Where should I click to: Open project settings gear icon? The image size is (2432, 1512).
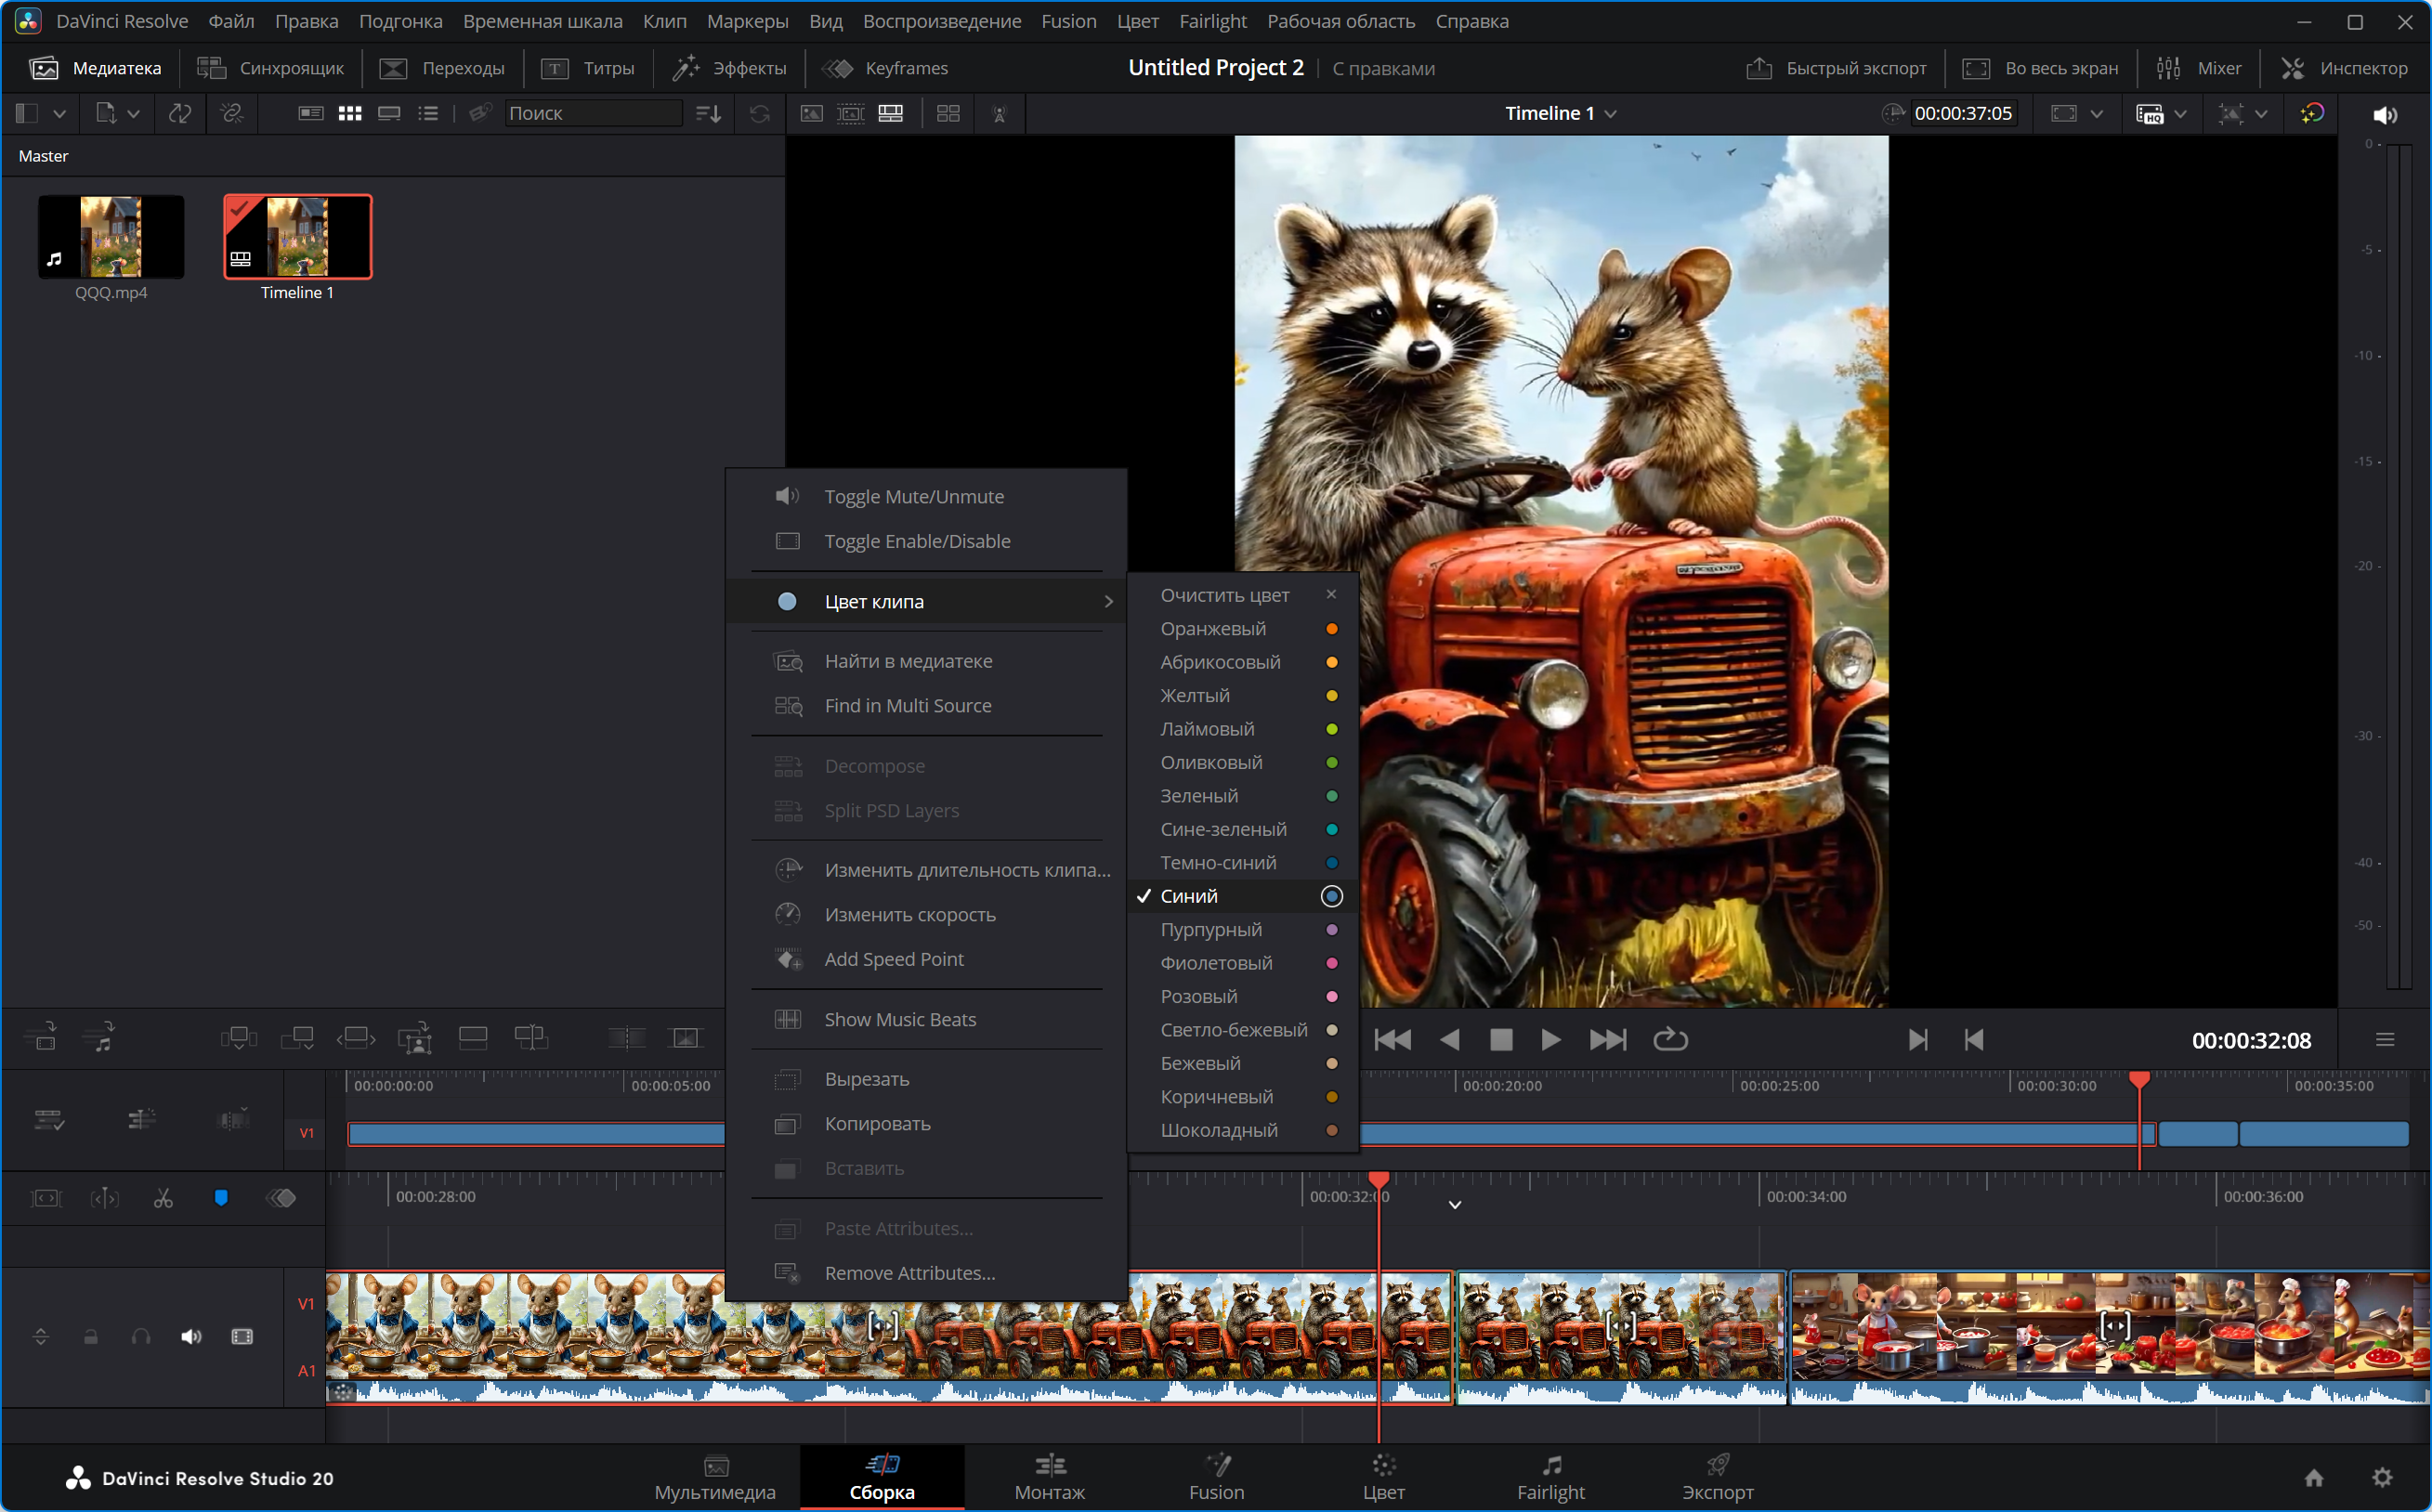click(2382, 1477)
